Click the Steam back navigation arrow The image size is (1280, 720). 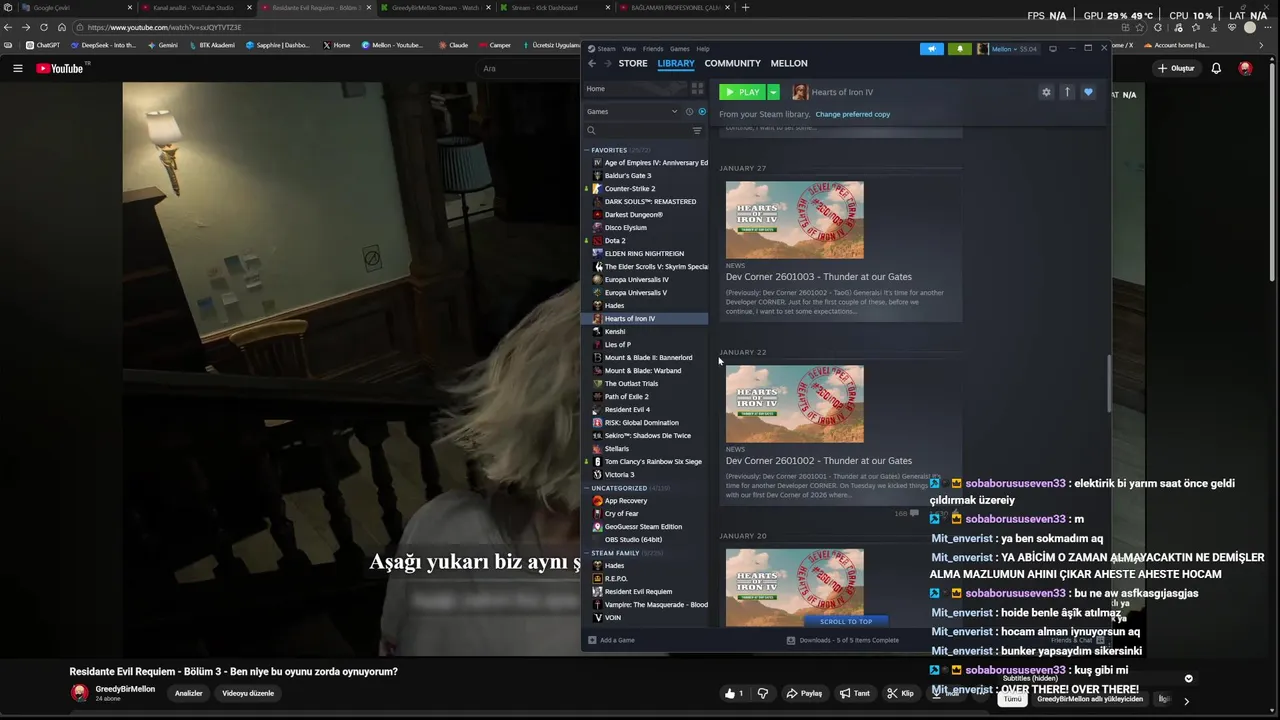point(592,63)
